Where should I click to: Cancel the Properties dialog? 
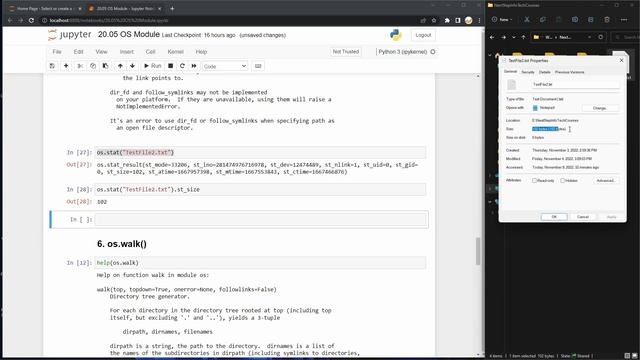(x=583, y=217)
